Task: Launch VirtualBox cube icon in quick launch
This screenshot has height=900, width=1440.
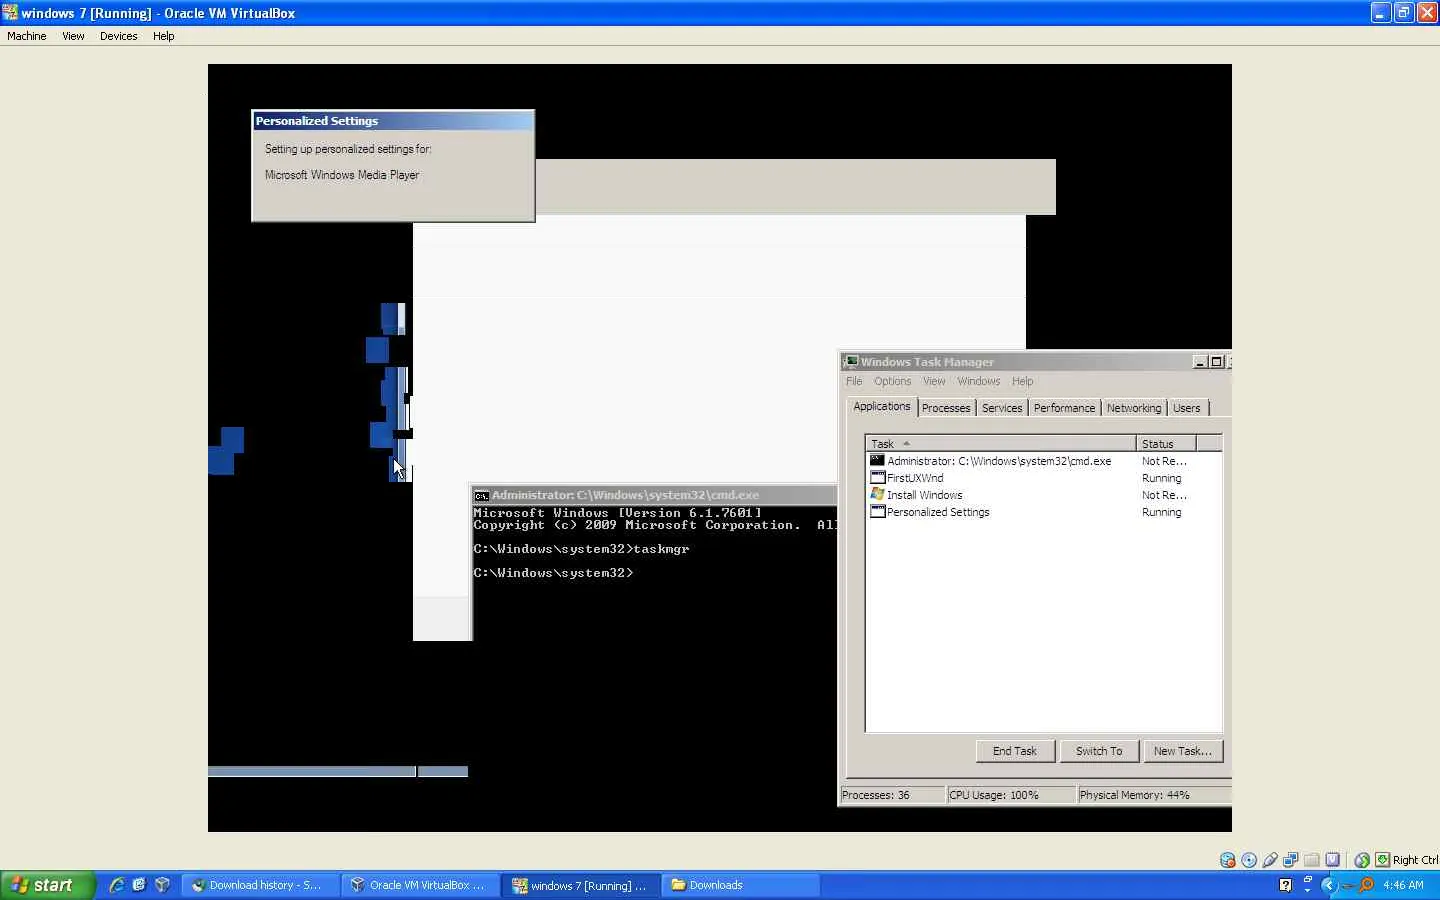Action: tap(162, 885)
